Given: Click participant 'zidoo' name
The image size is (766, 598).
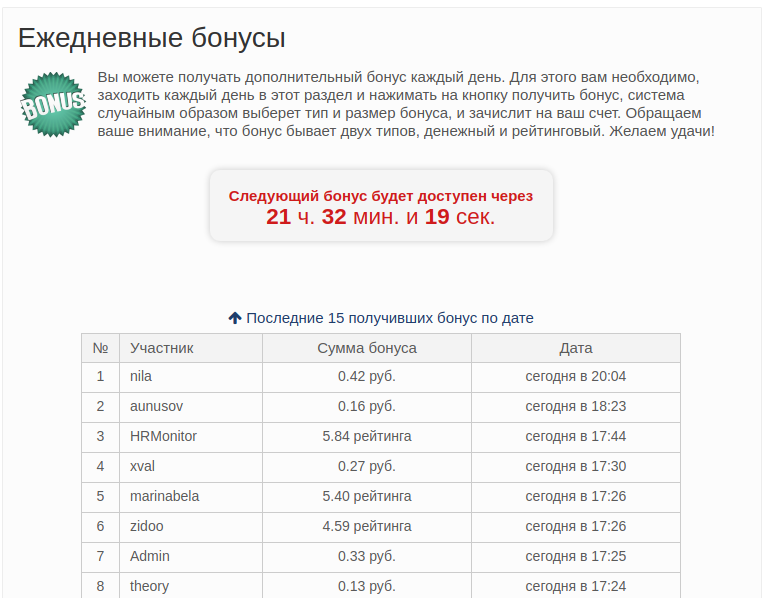Looking at the screenshot, I should (x=146, y=526).
